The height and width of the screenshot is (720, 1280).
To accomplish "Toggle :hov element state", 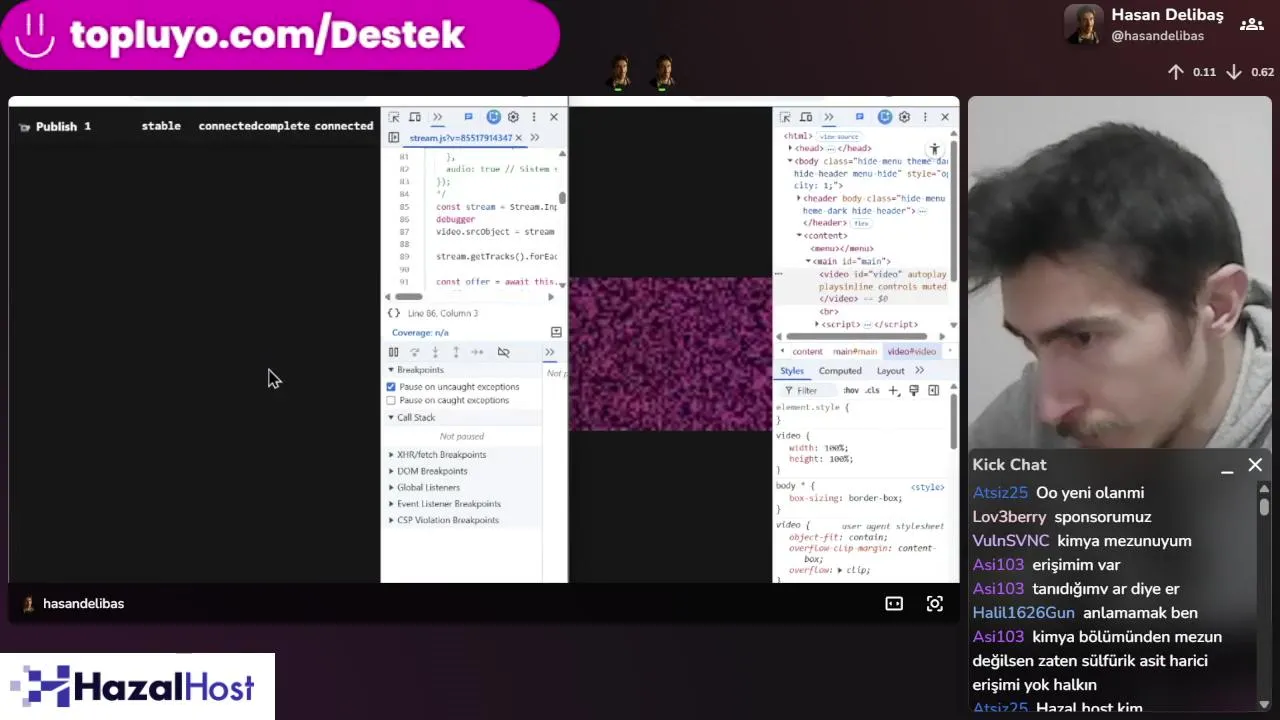I will click(x=851, y=391).
